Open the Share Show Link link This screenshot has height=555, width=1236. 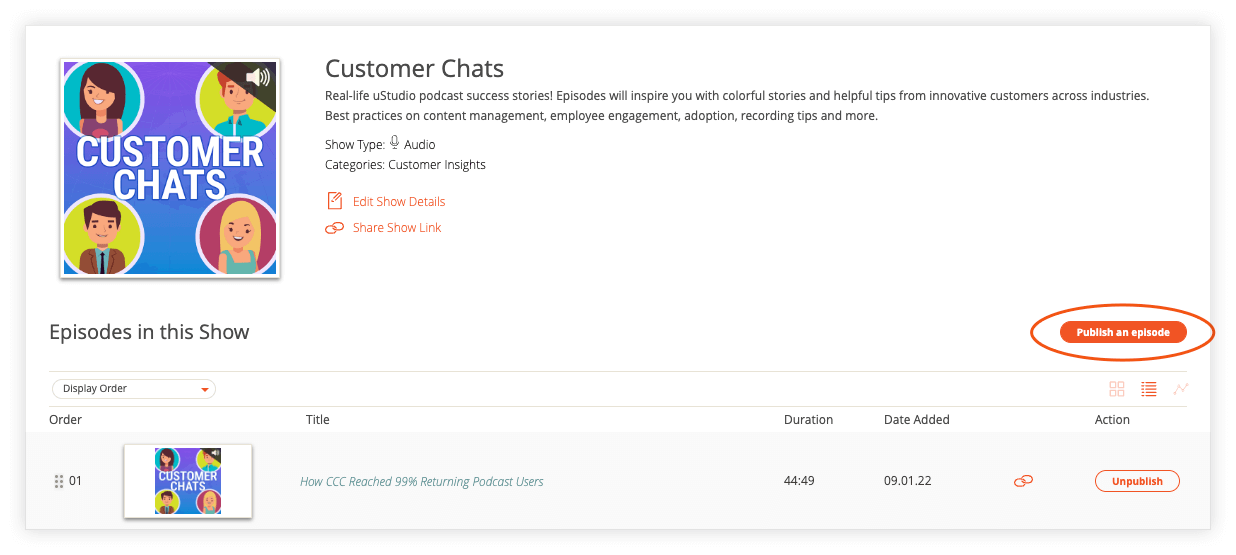pos(397,228)
